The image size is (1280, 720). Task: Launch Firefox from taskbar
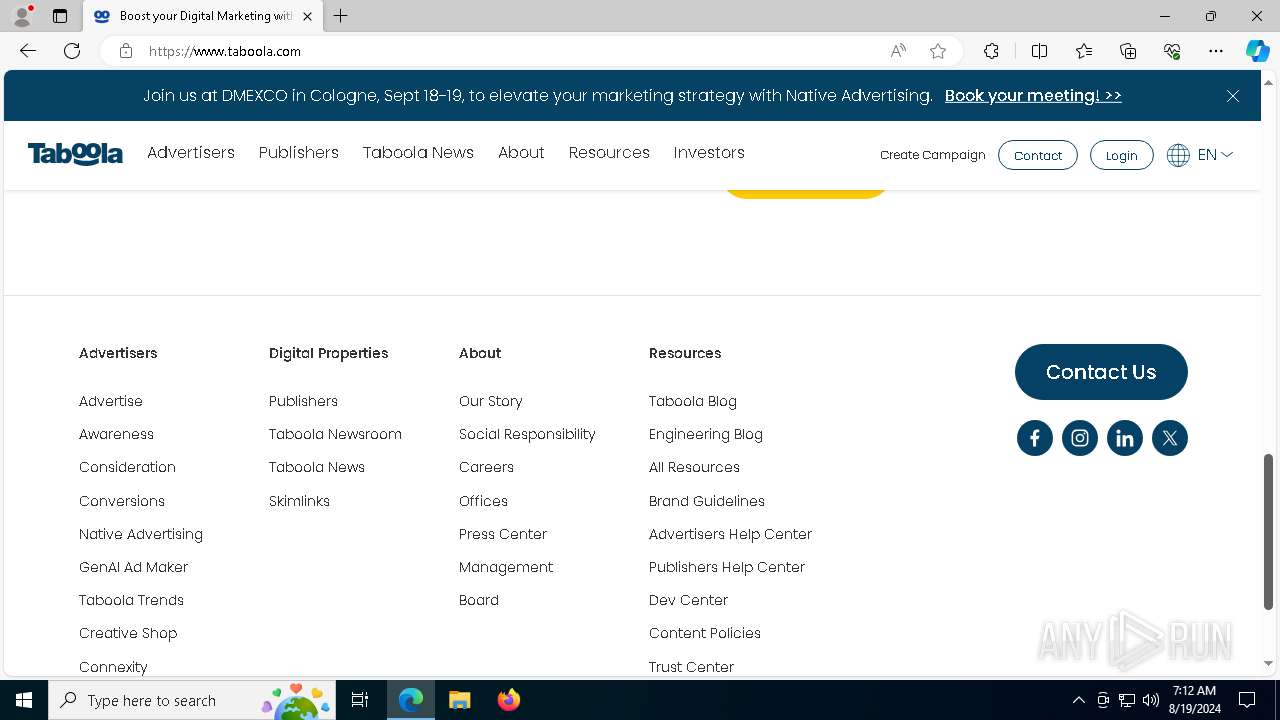pyautogui.click(x=509, y=700)
